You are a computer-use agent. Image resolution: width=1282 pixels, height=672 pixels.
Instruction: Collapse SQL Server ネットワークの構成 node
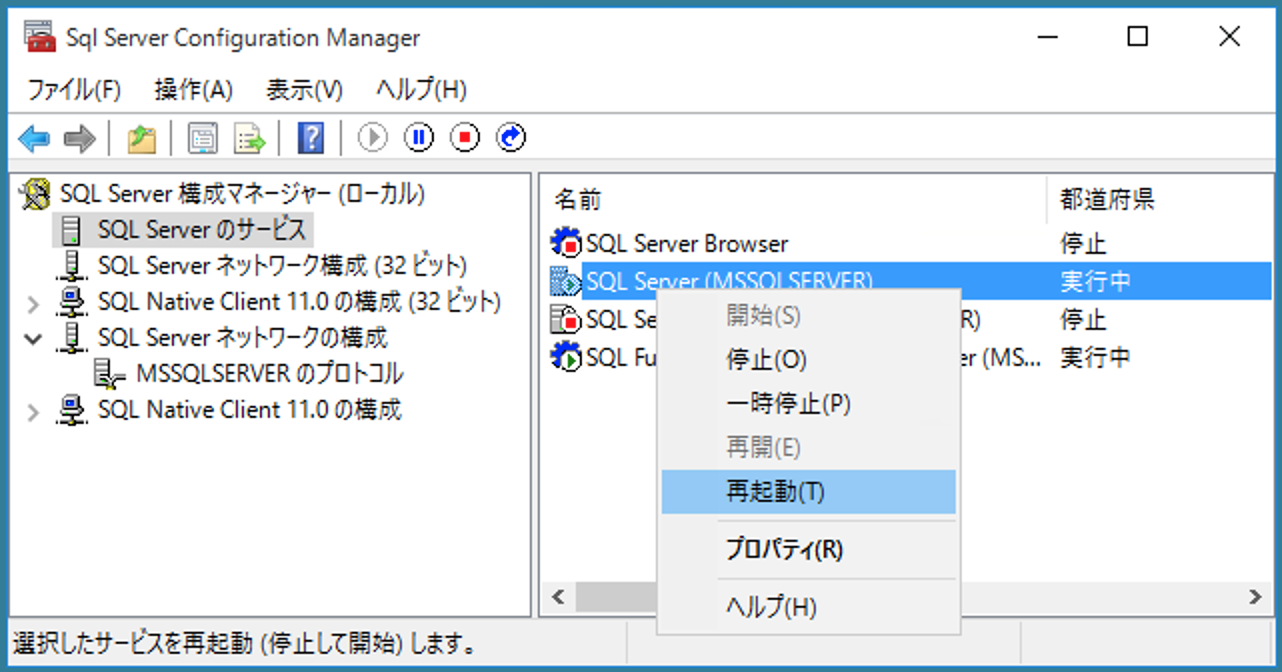click(33, 339)
